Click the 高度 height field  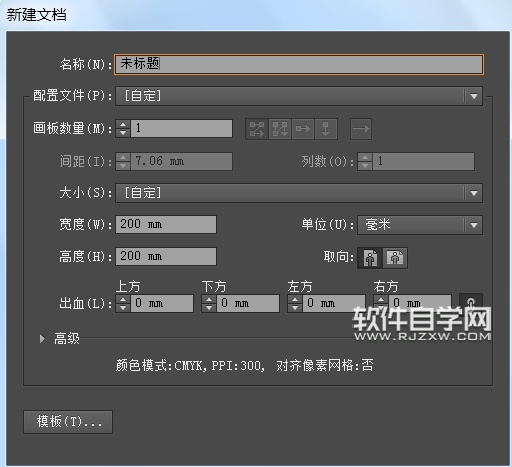coord(166,256)
